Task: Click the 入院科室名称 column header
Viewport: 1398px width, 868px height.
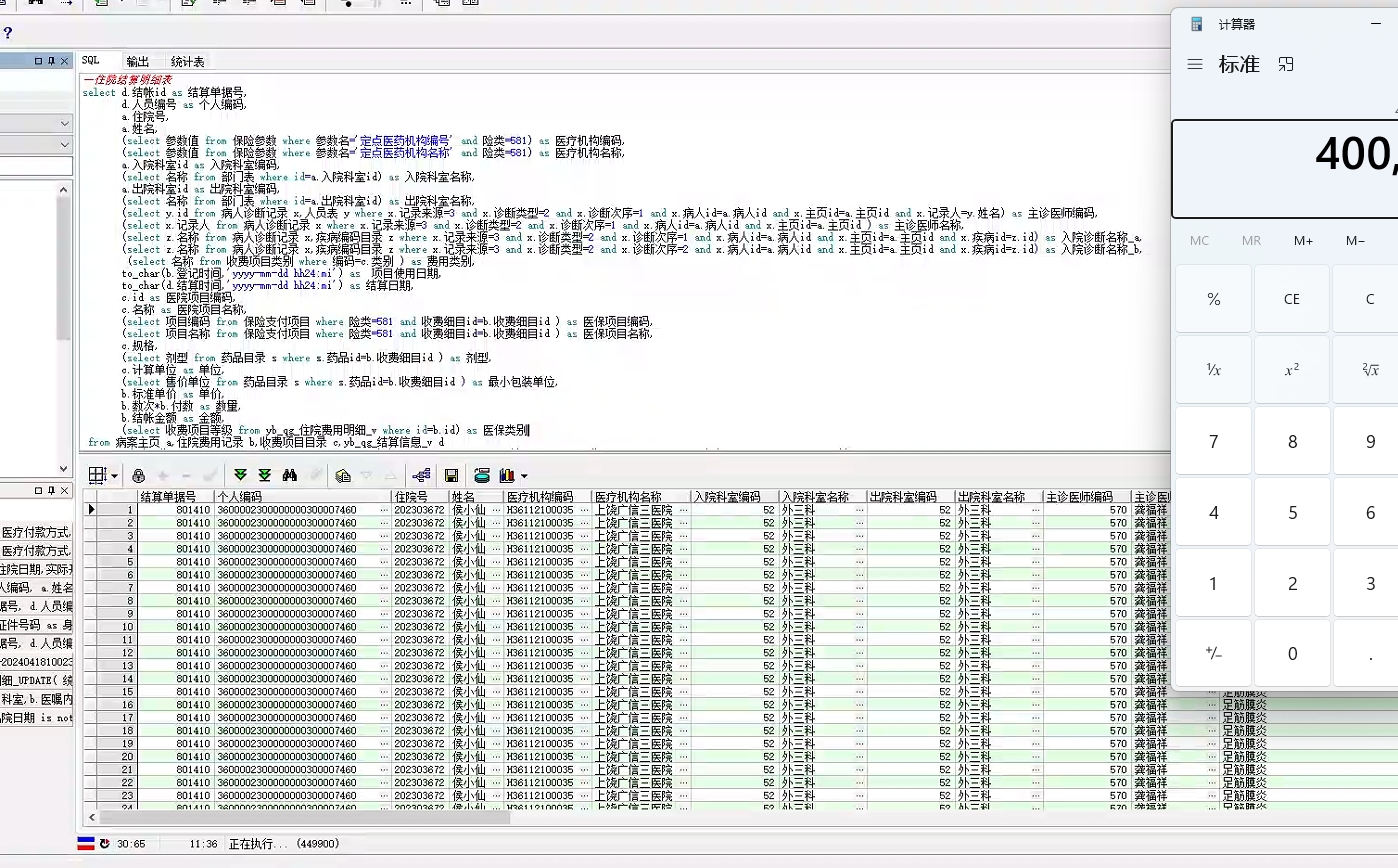Action: click(822, 496)
